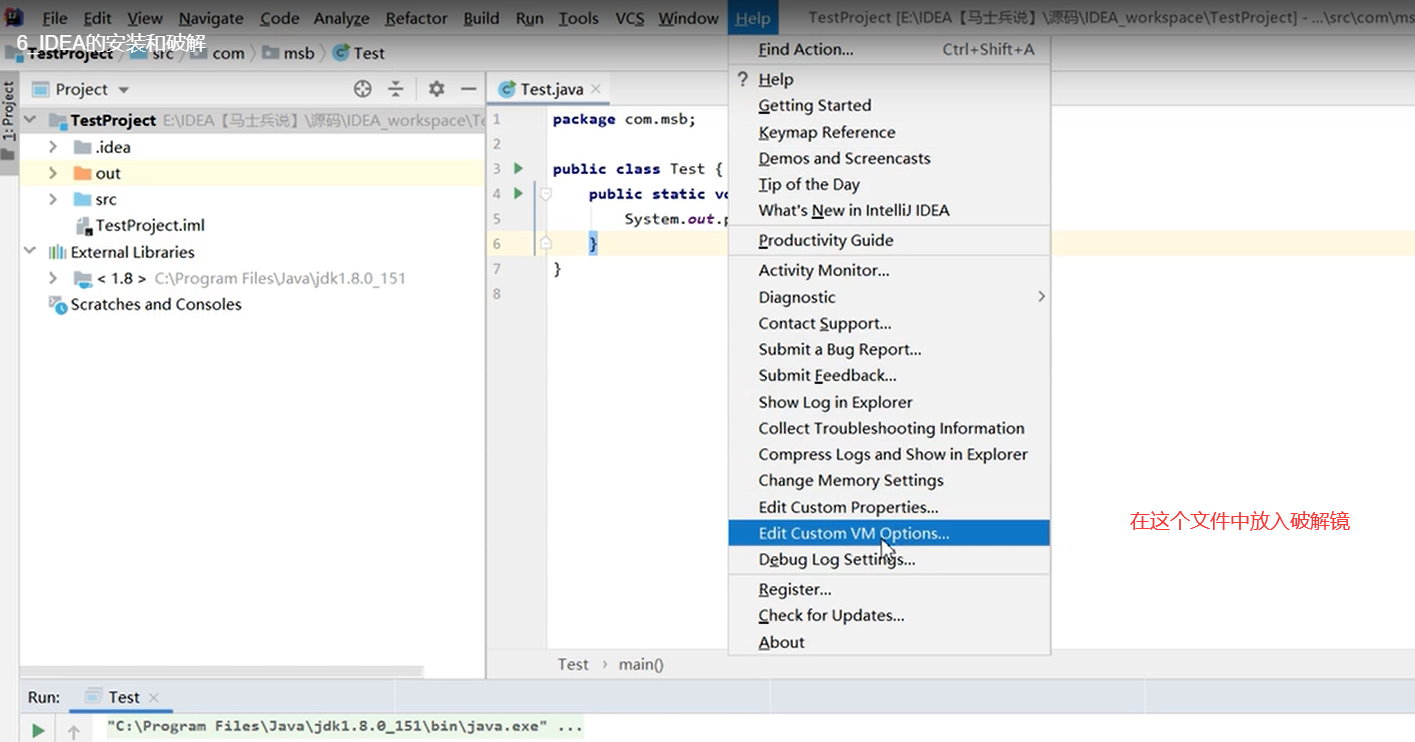Select the Test tab in Run panel

click(123, 697)
